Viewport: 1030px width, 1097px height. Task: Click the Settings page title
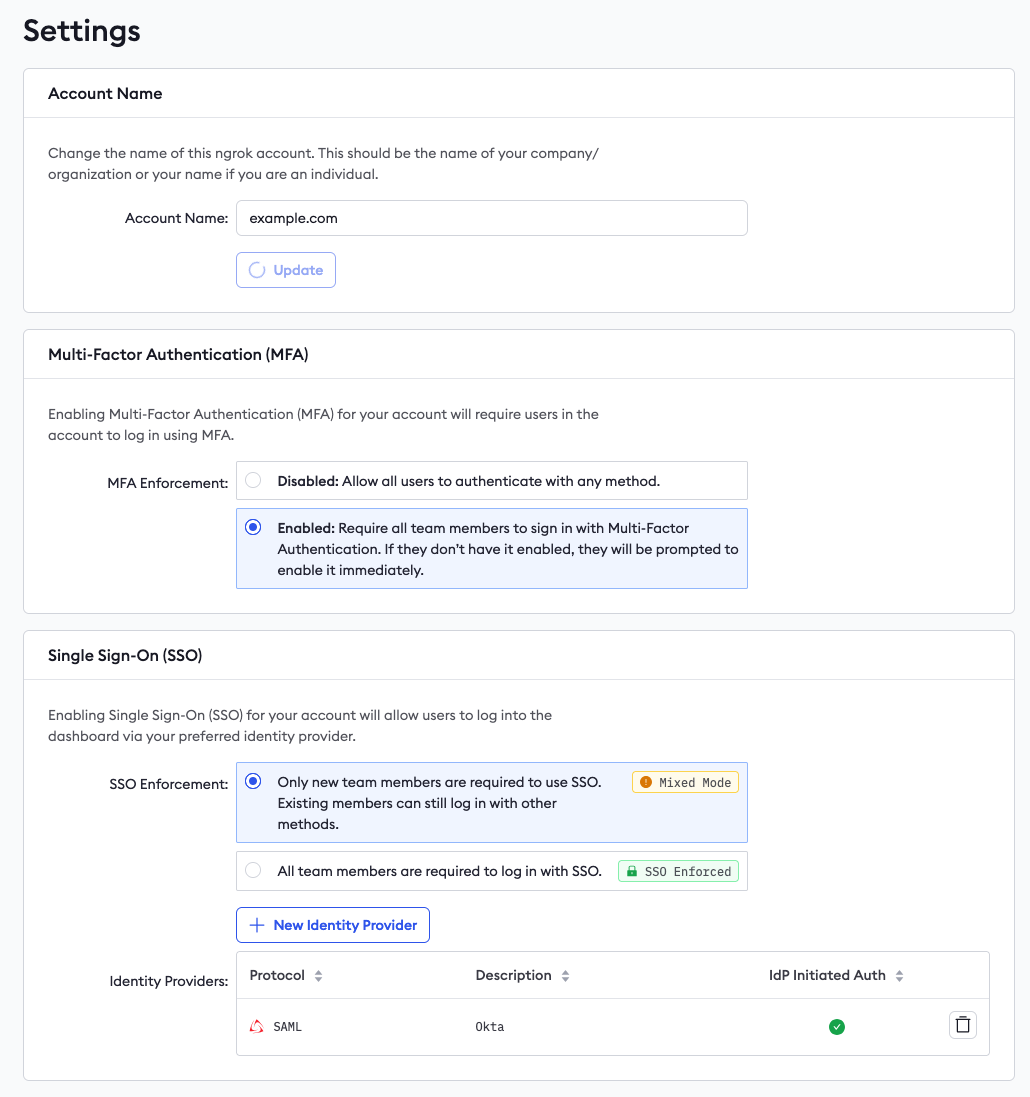pyautogui.click(x=82, y=31)
